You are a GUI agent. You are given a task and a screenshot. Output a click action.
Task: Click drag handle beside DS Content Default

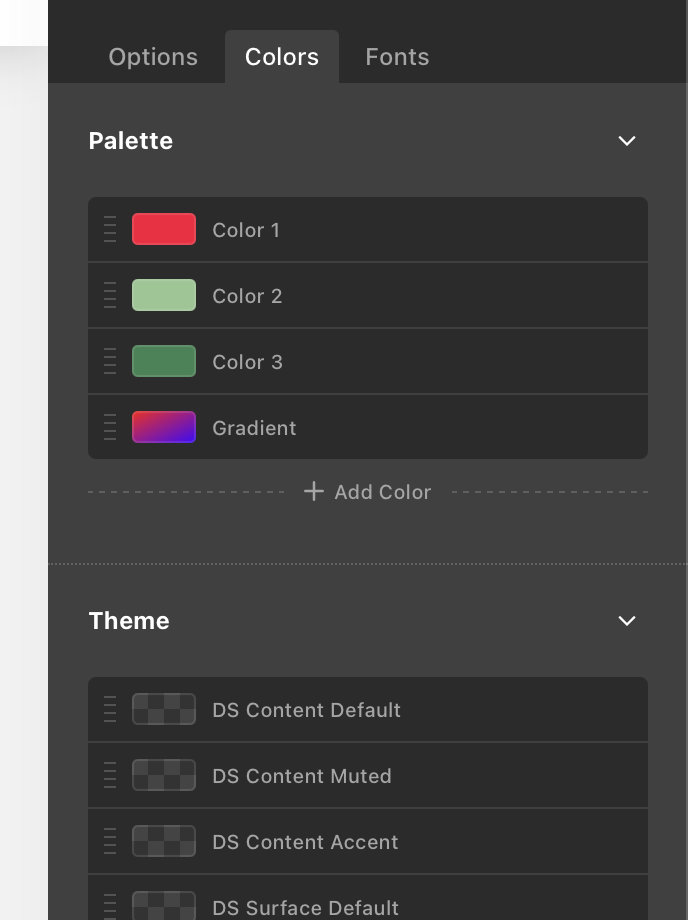click(x=110, y=710)
